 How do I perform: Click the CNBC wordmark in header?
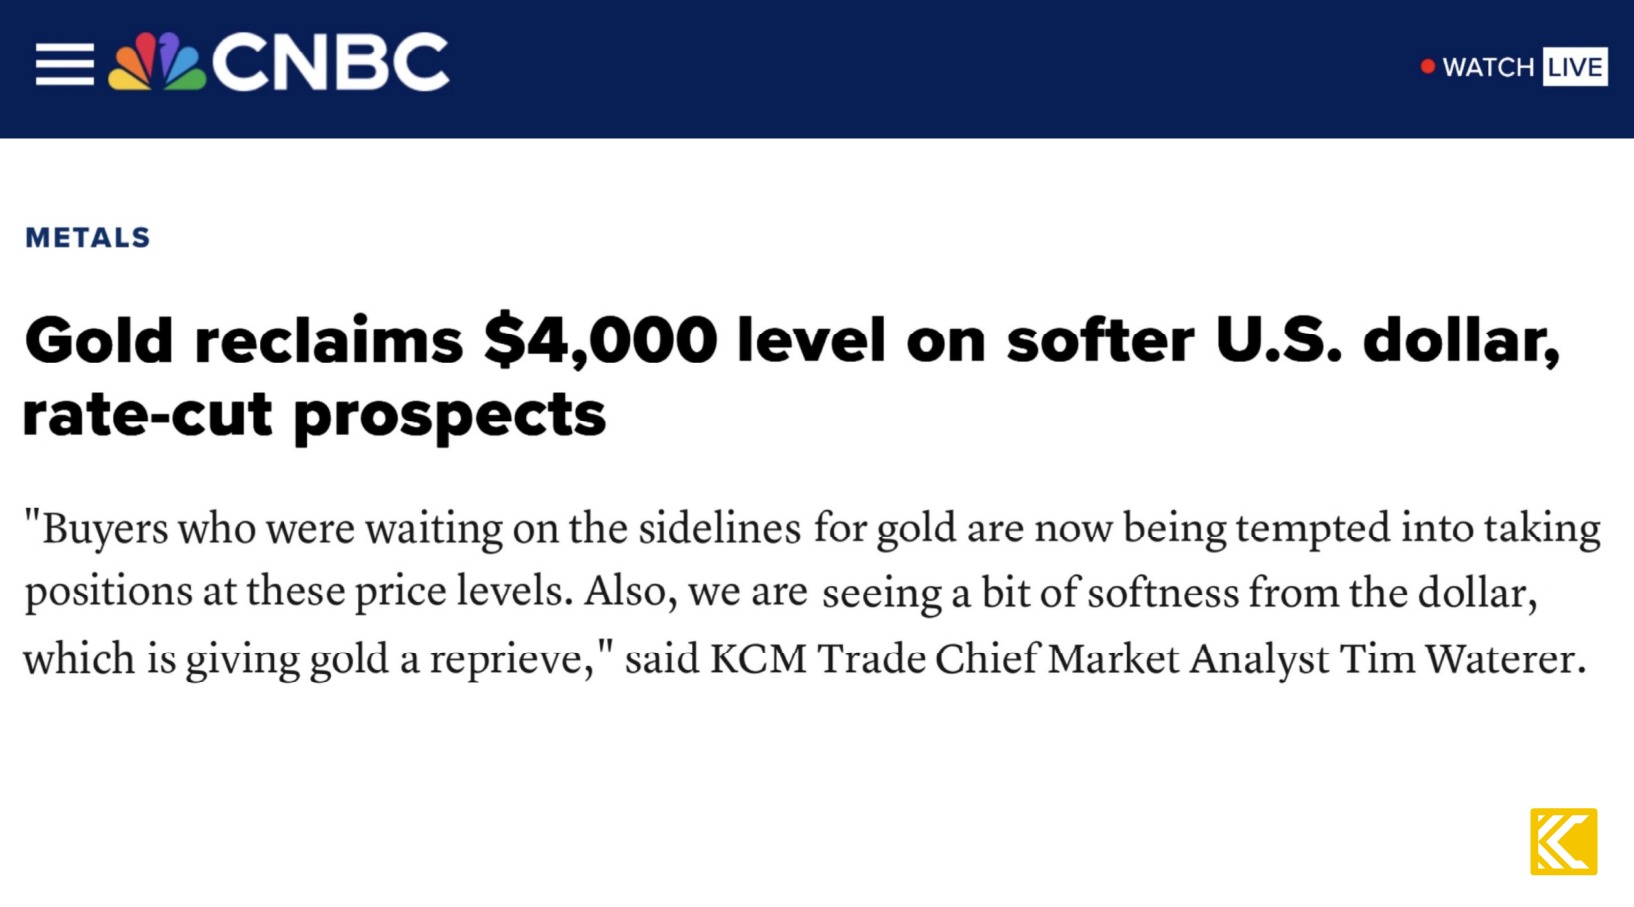[x=331, y=62]
